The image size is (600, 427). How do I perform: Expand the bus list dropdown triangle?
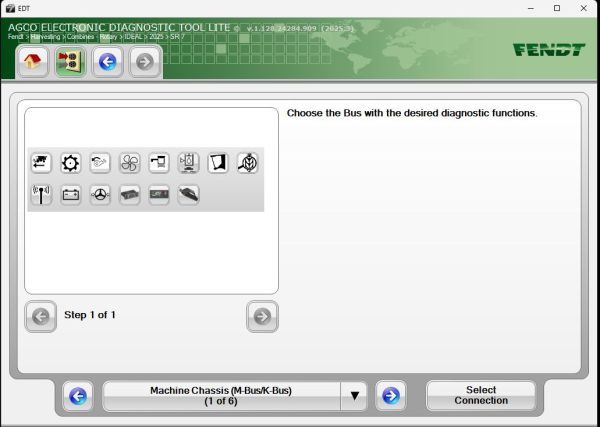tap(354, 396)
